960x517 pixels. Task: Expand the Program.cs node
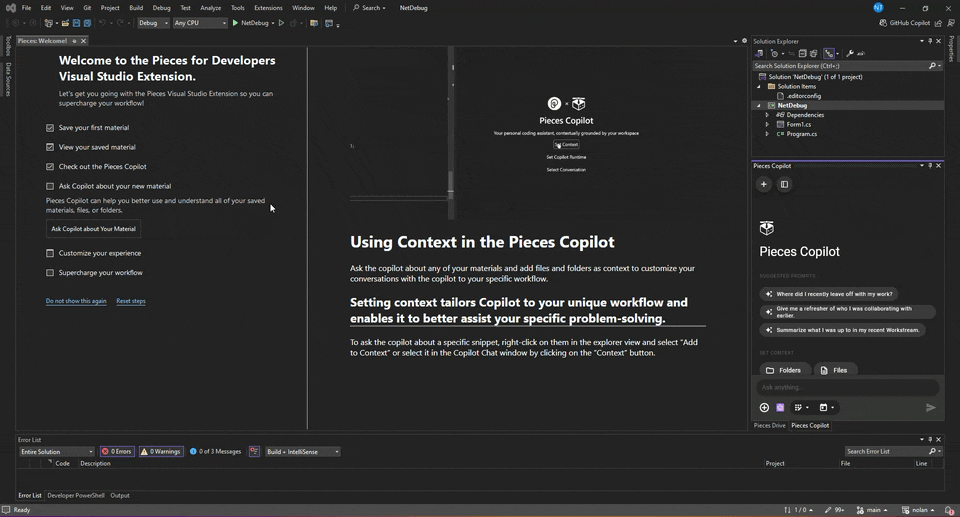point(767,134)
